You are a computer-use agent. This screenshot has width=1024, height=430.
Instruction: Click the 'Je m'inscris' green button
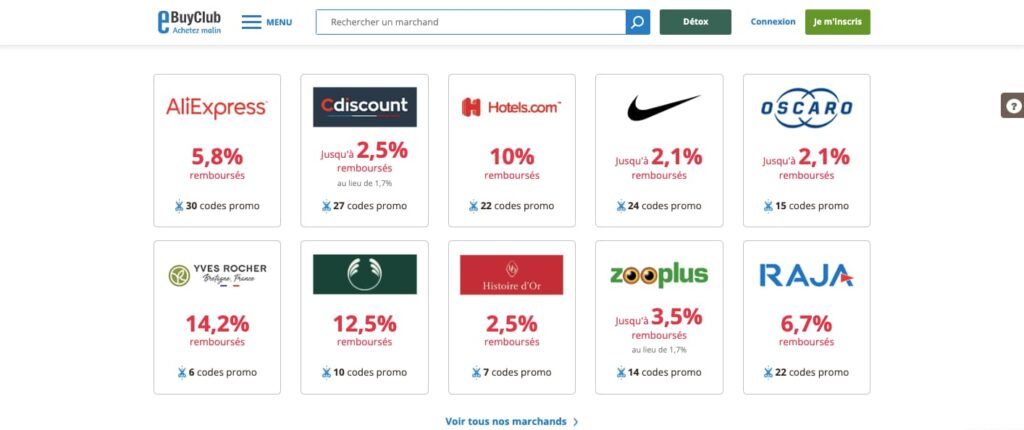click(837, 22)
